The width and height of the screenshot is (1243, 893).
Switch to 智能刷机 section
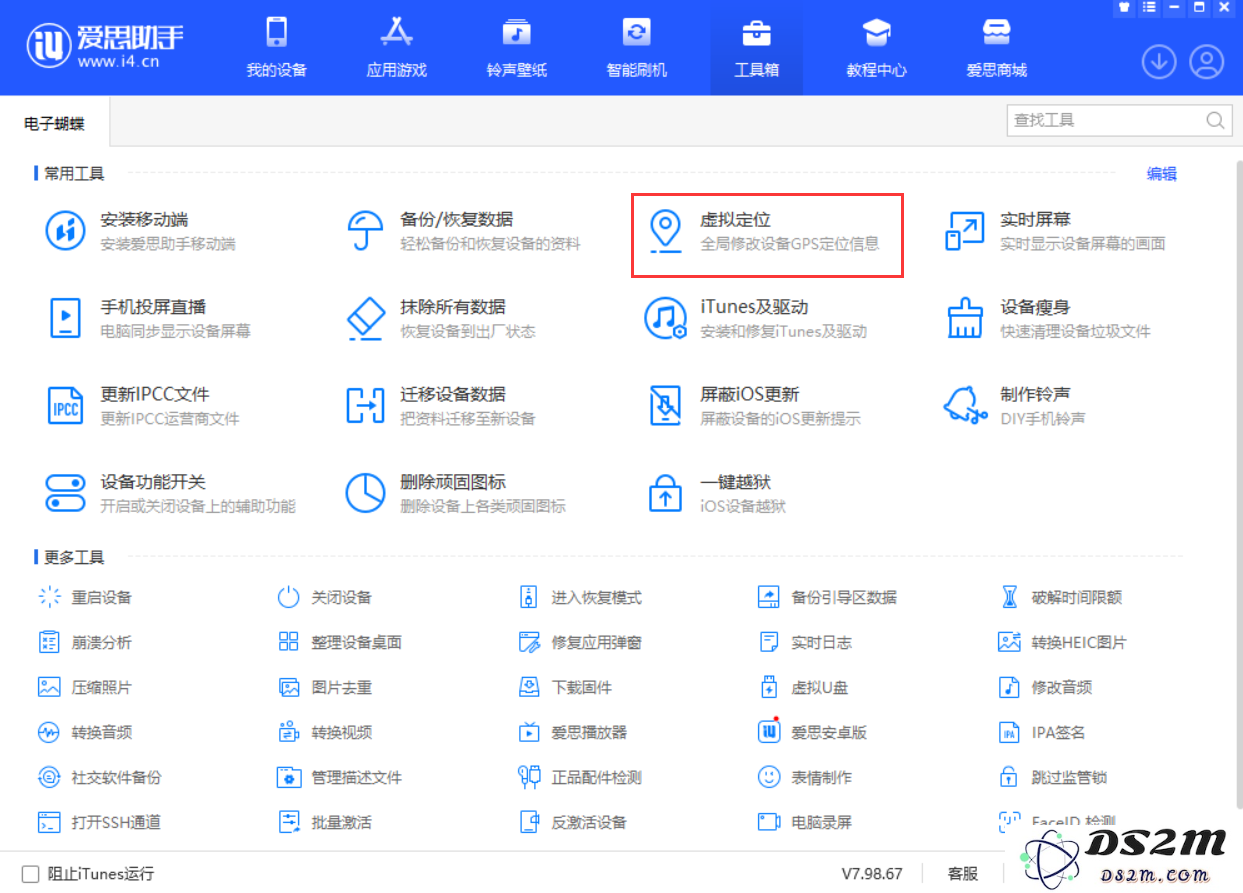point(637,48)
